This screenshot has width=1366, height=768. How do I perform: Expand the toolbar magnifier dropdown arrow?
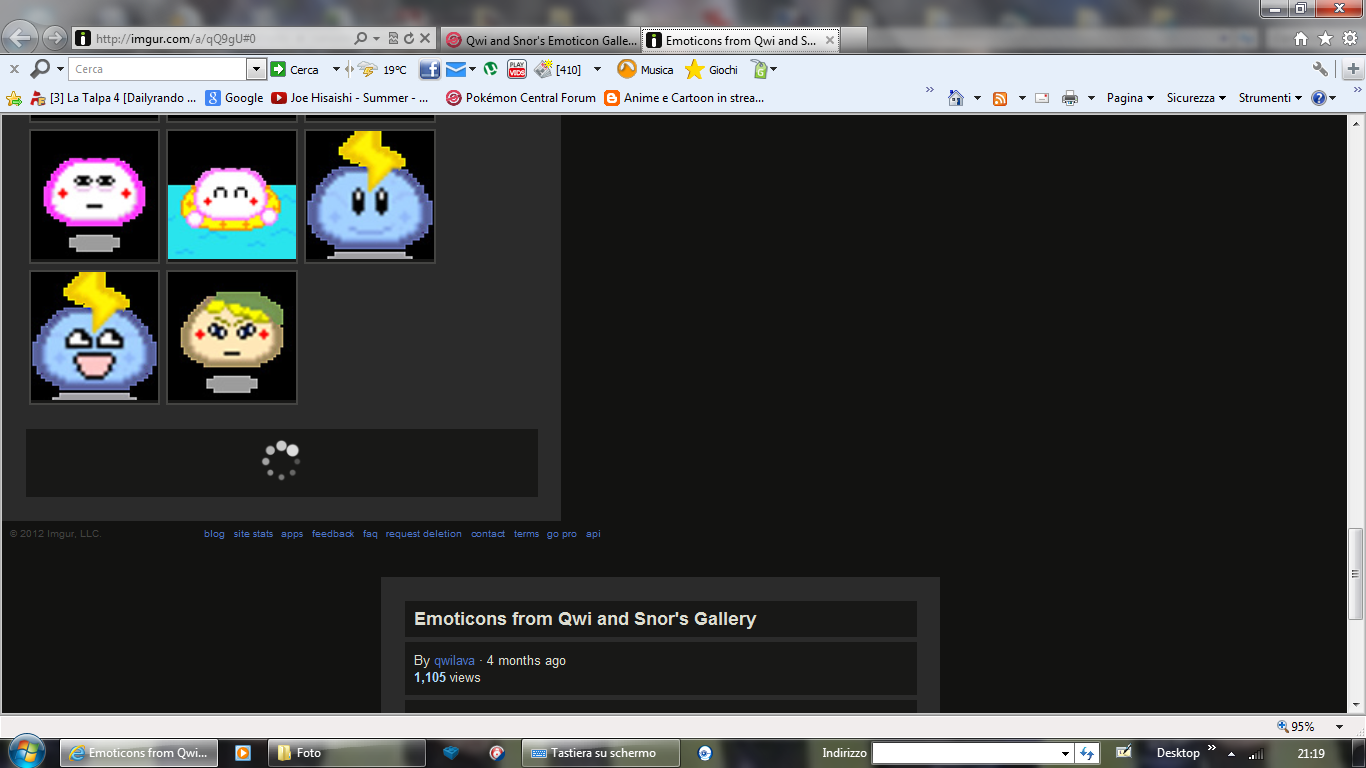[60, 69]
